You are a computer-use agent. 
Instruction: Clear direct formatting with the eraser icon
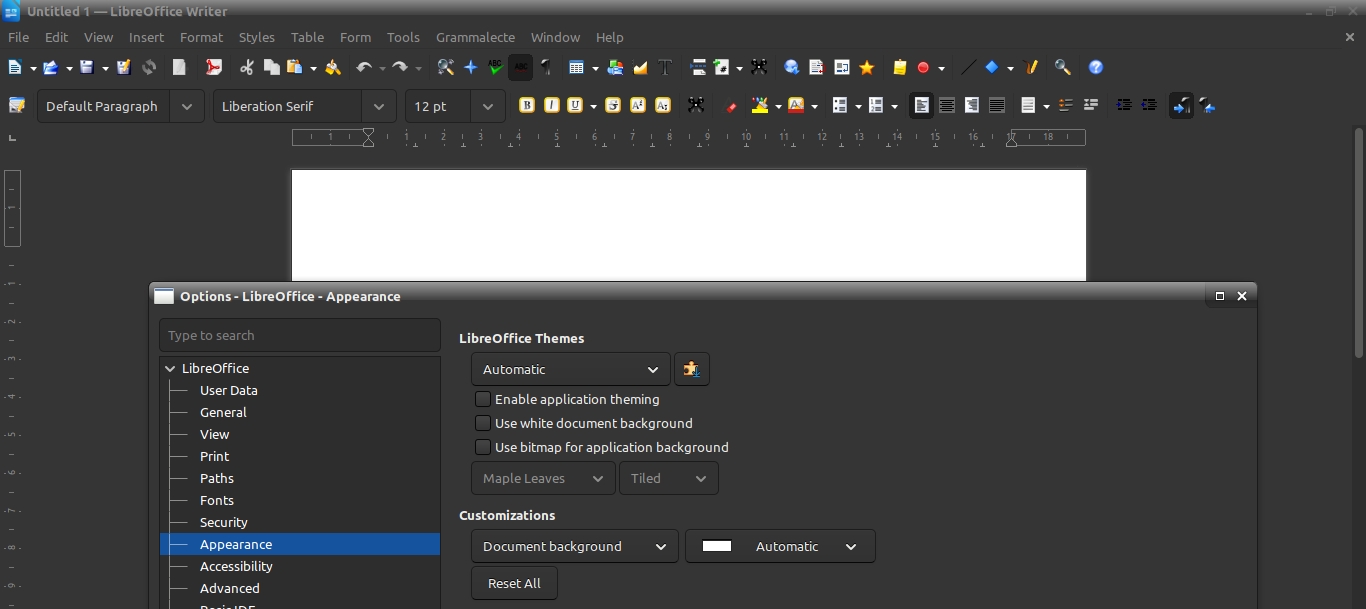tap(731, 105)
